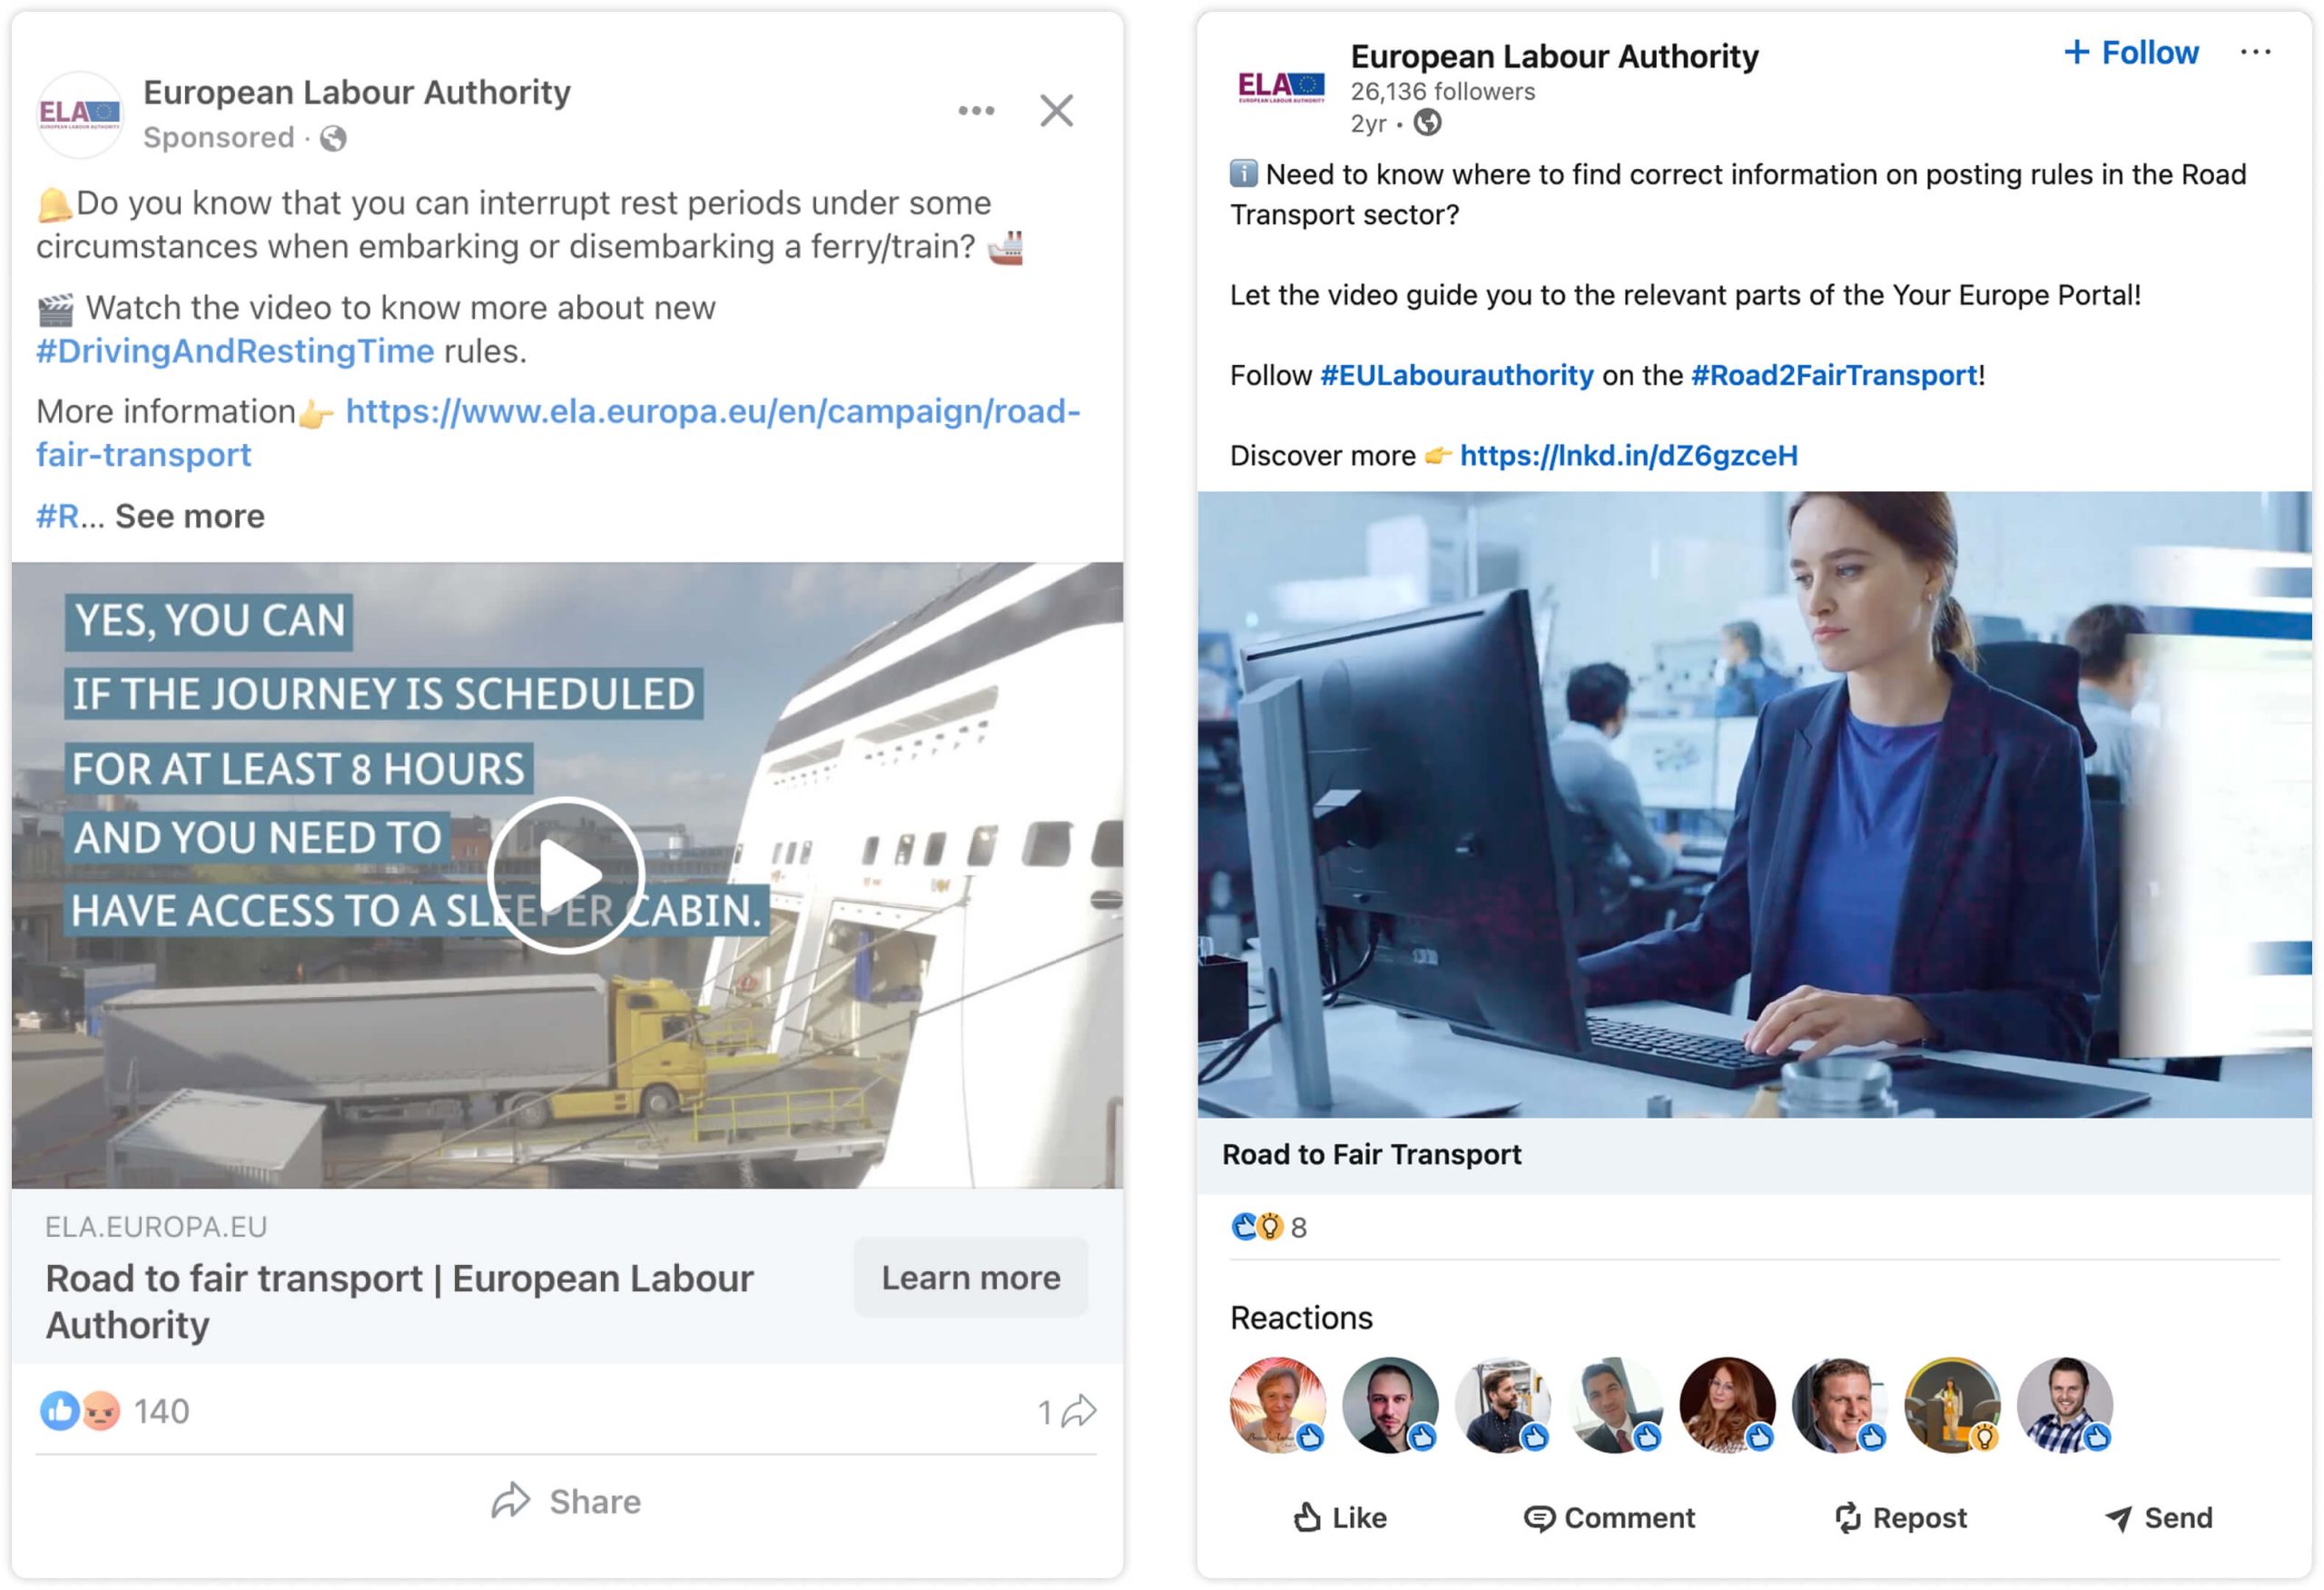Like the LinkedIn post
The width and height of the screenshot is (2324, 1590).
(x=1339, y=1518)
